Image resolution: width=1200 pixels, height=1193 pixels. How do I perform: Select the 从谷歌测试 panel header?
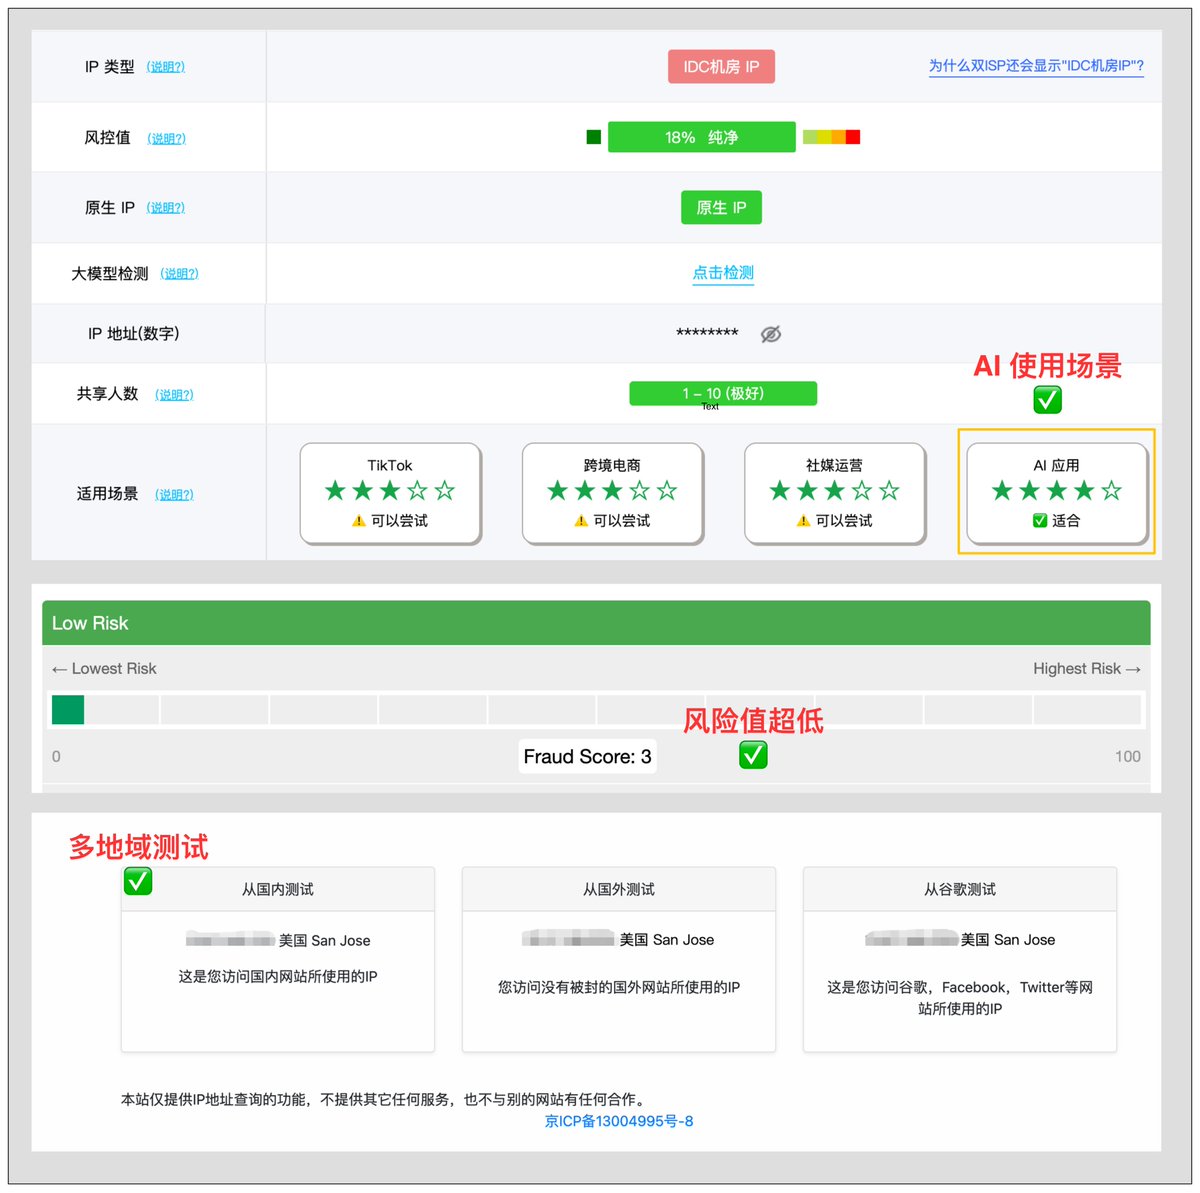960,889
